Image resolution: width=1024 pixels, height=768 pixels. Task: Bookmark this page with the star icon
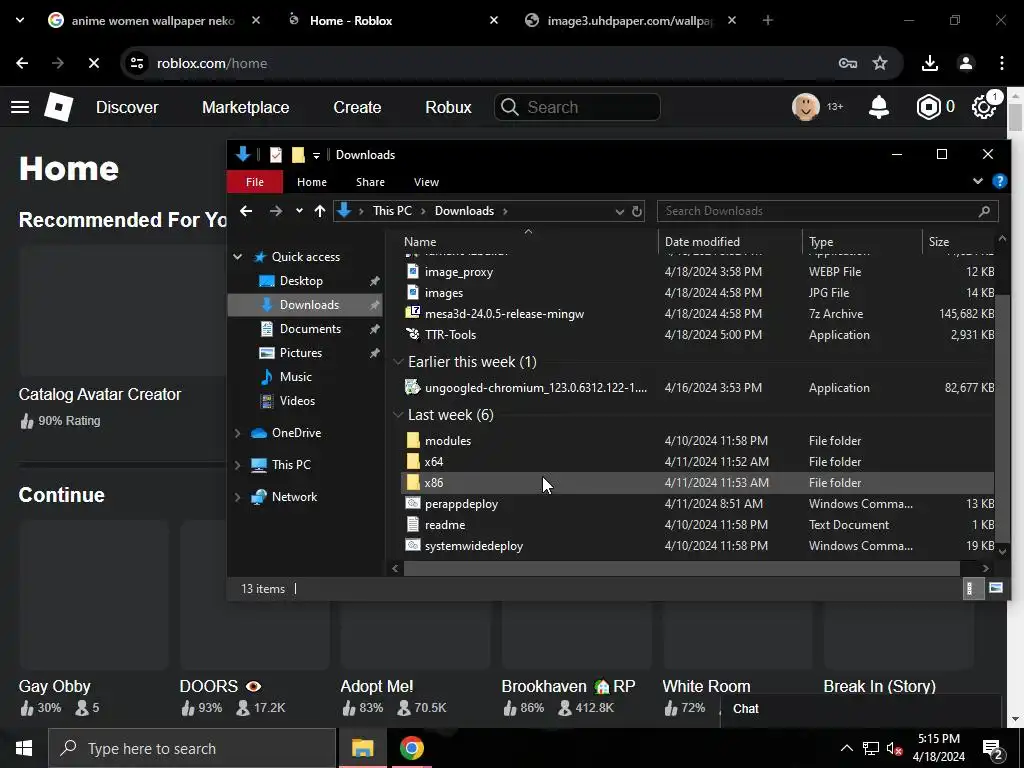(880, 63)
